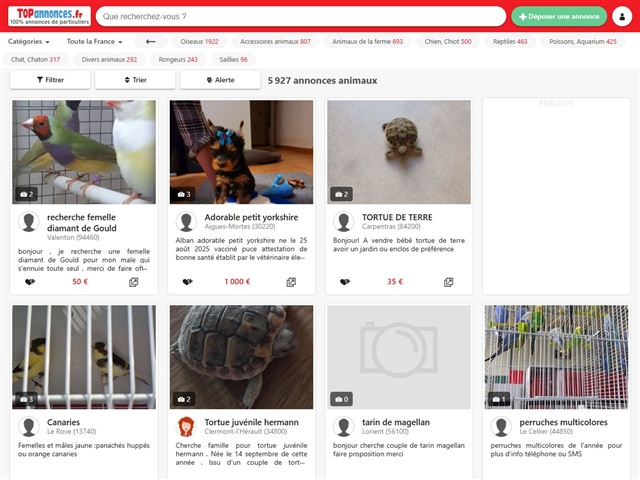This screenshot has width=640, height=480.
Task: Open the budgerigars cage photo
Action: click(556, 357)
